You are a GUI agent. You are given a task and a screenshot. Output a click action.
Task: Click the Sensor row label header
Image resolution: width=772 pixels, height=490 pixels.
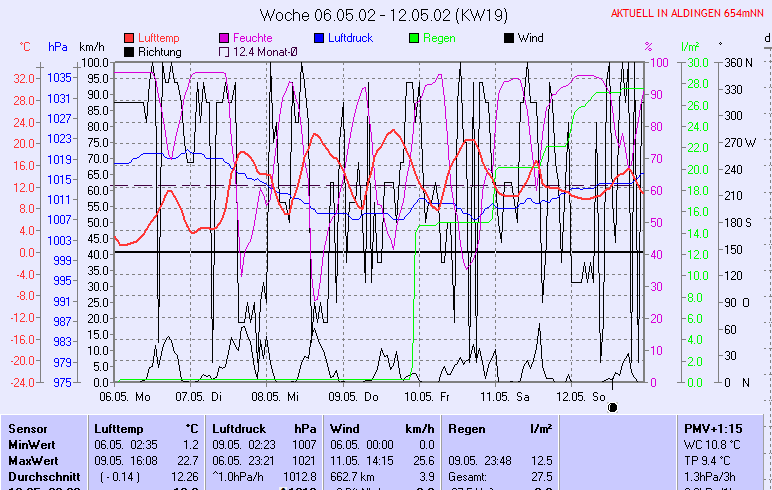[27, 428]
